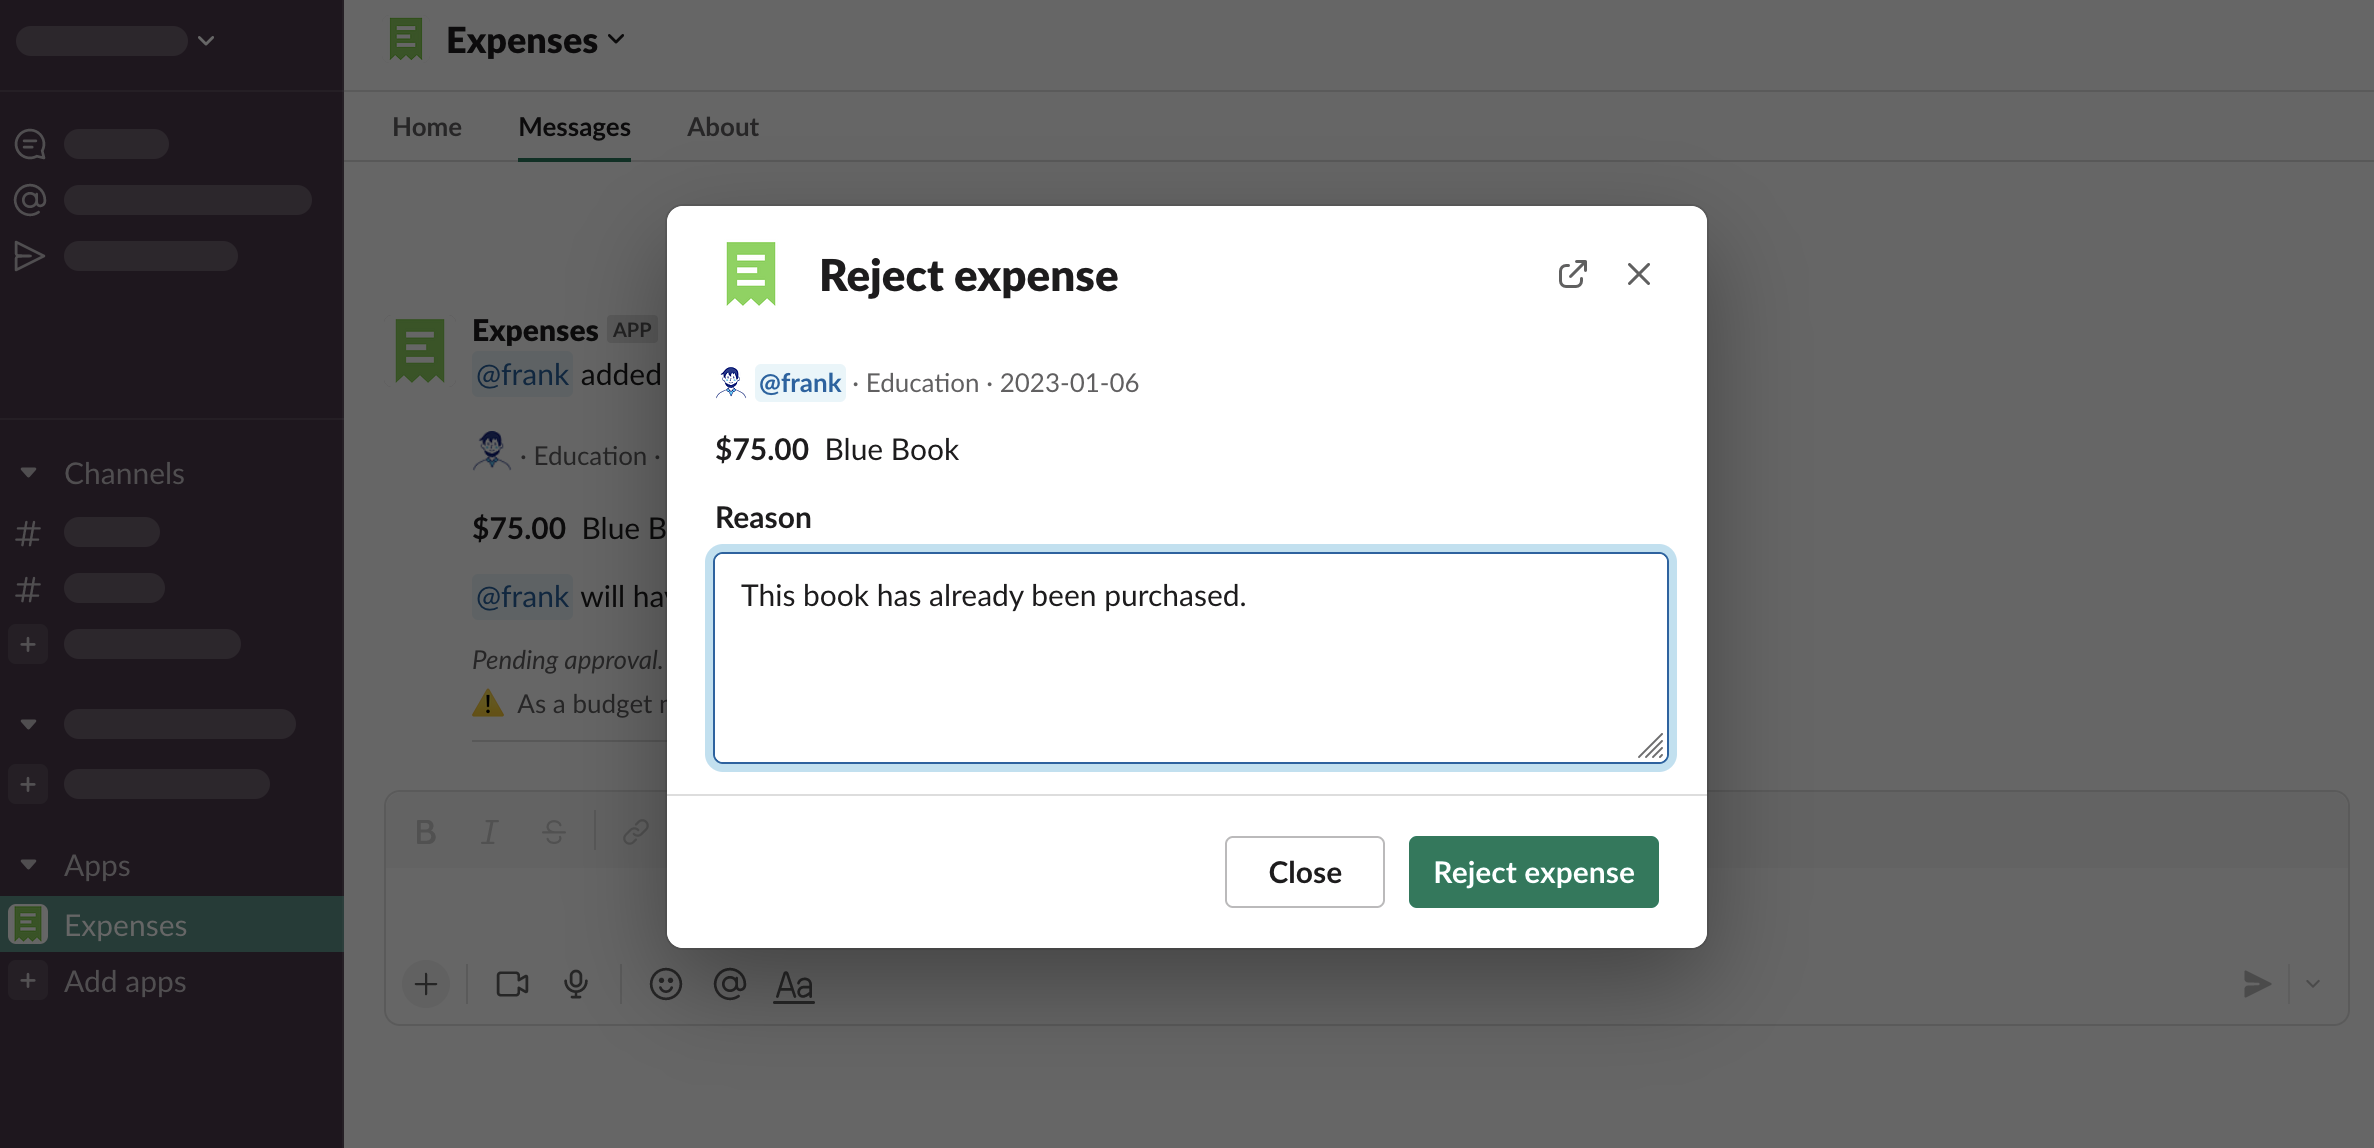This screenshot has height=1148, width=2374.
Task: Click the @frank mention link in dialog
Action: click(799, 383)
